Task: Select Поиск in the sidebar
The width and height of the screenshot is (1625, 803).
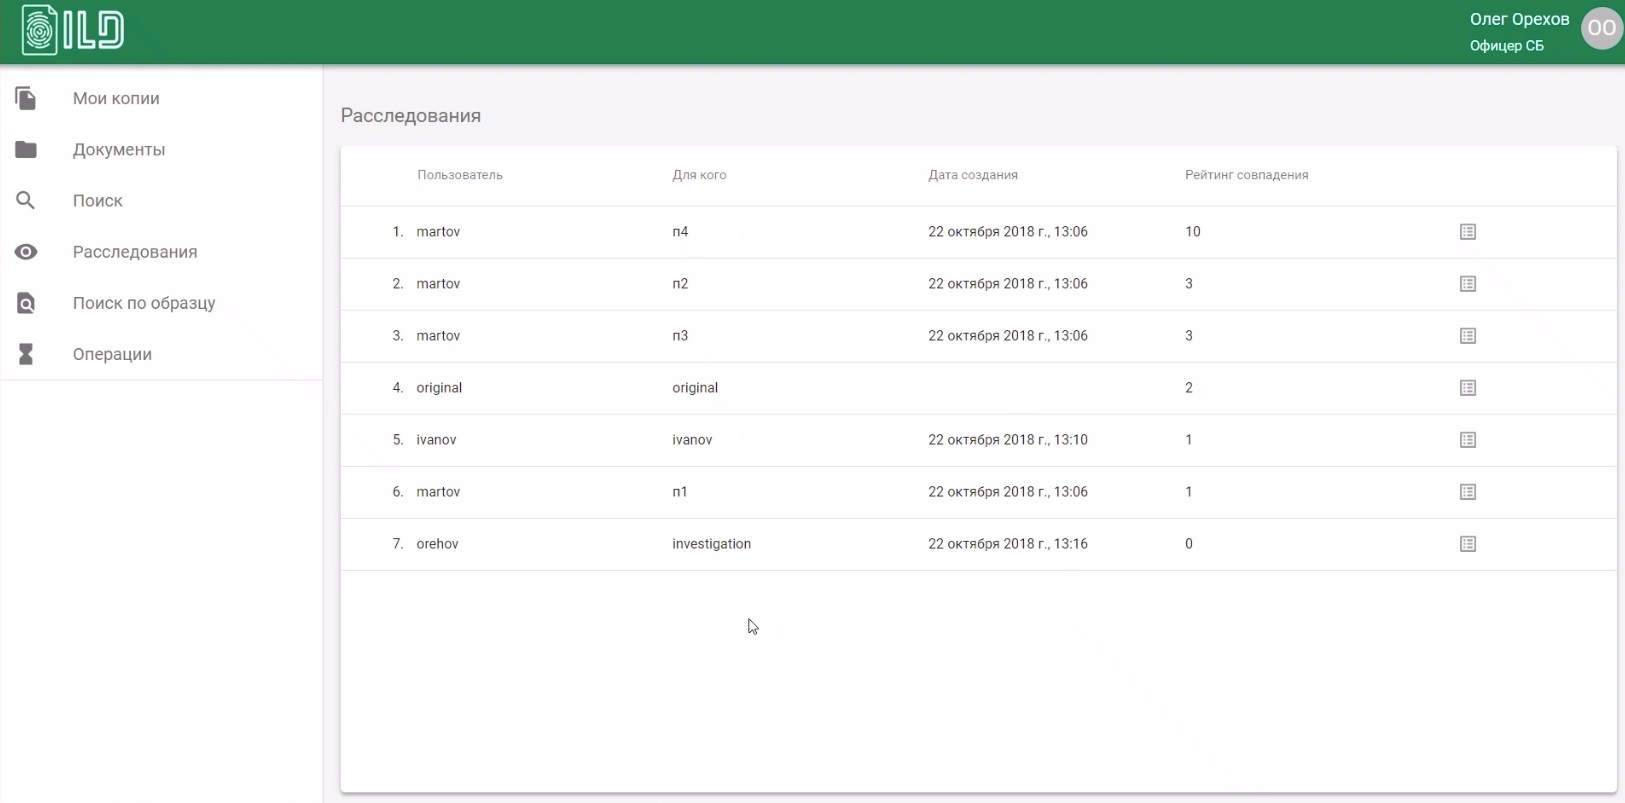Action: [98, 200]
